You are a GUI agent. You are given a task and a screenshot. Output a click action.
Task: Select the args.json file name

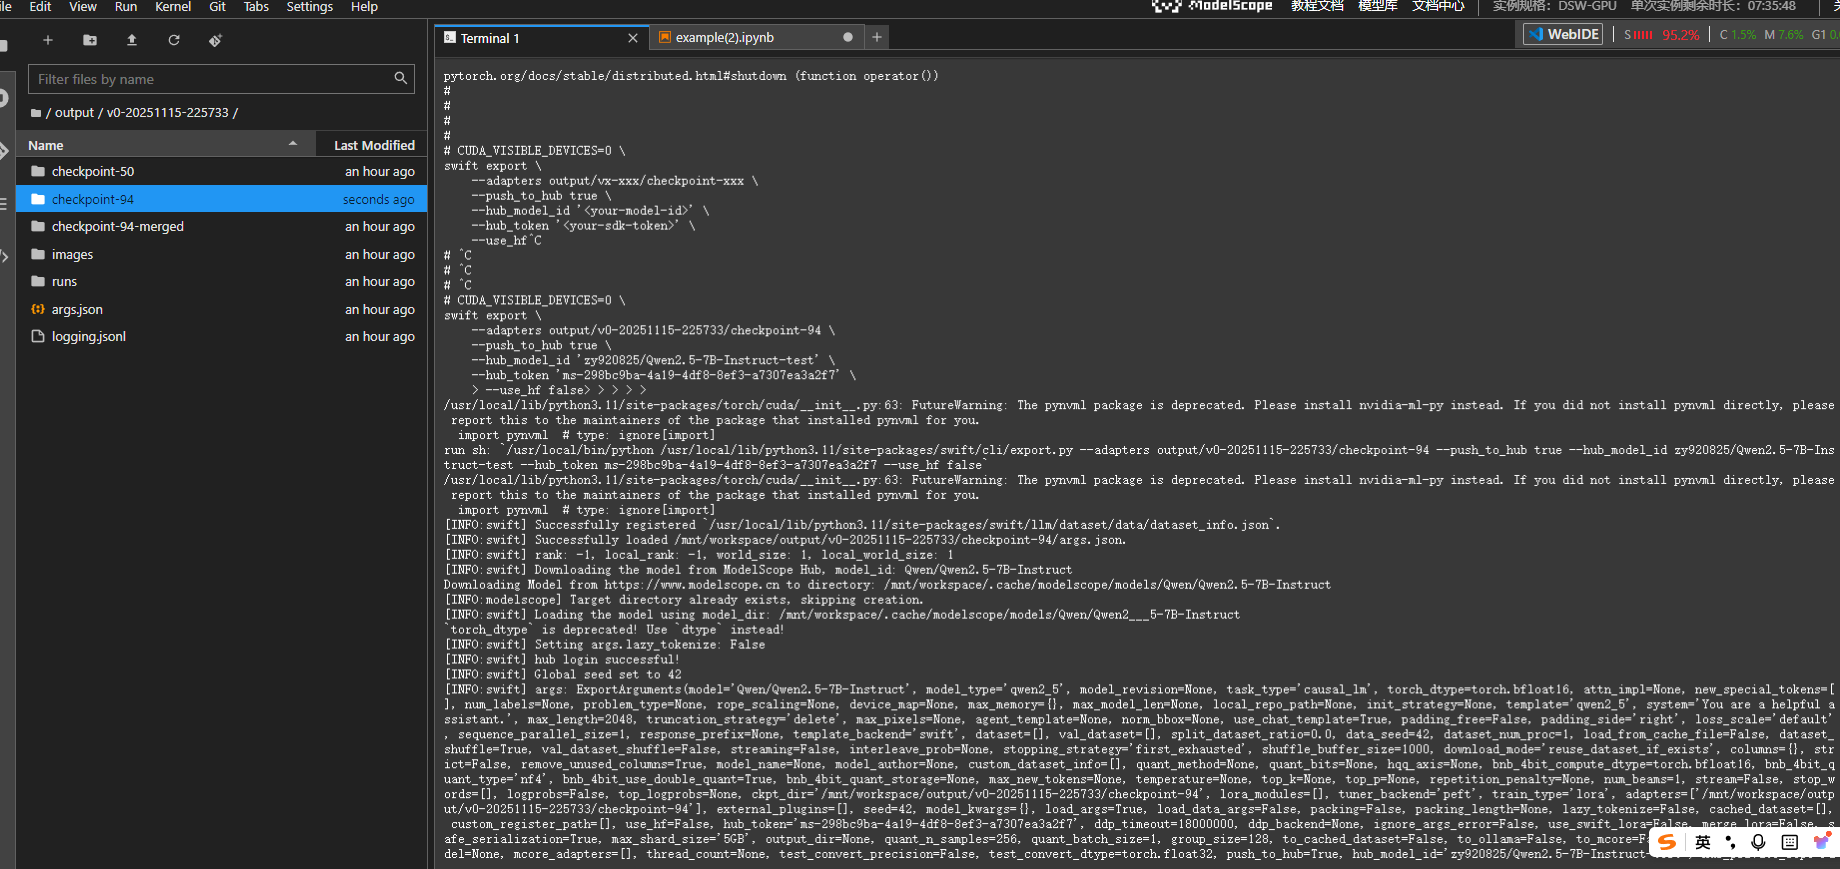pyautogui.click(x=77, y=309)
